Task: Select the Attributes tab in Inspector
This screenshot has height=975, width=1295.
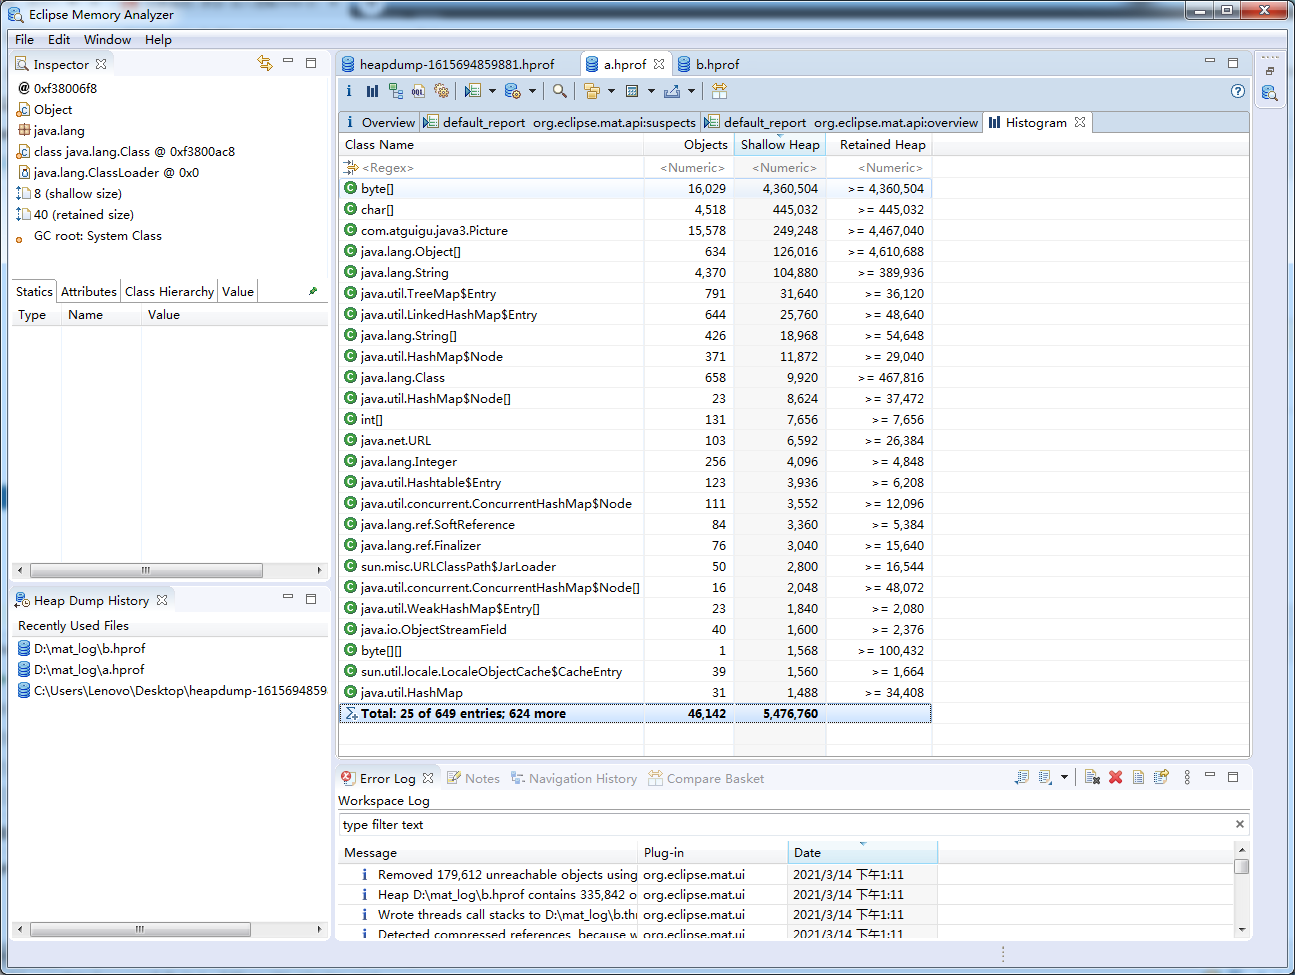Action: click(89, 291)
